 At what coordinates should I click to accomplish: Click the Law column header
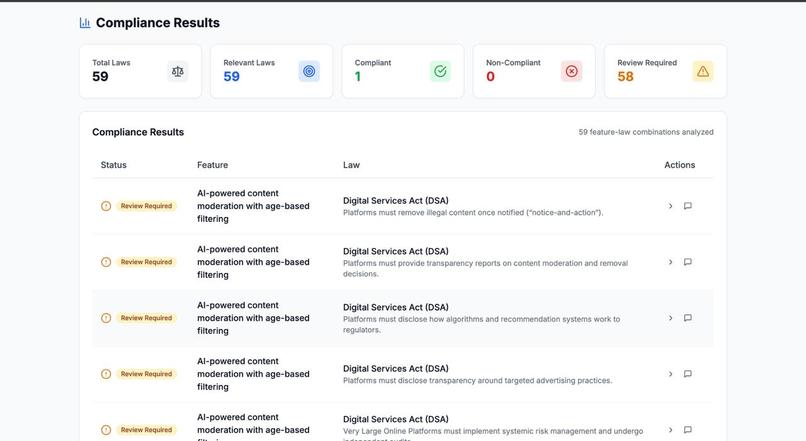352,165
